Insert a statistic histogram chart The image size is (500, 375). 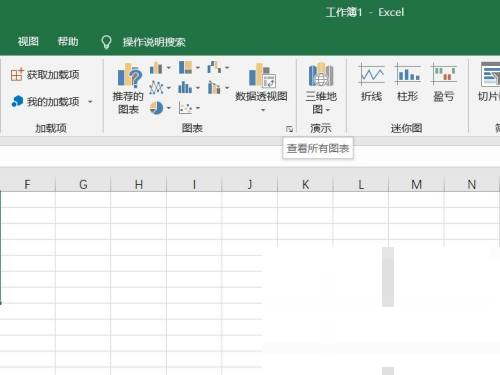point(185,88)
